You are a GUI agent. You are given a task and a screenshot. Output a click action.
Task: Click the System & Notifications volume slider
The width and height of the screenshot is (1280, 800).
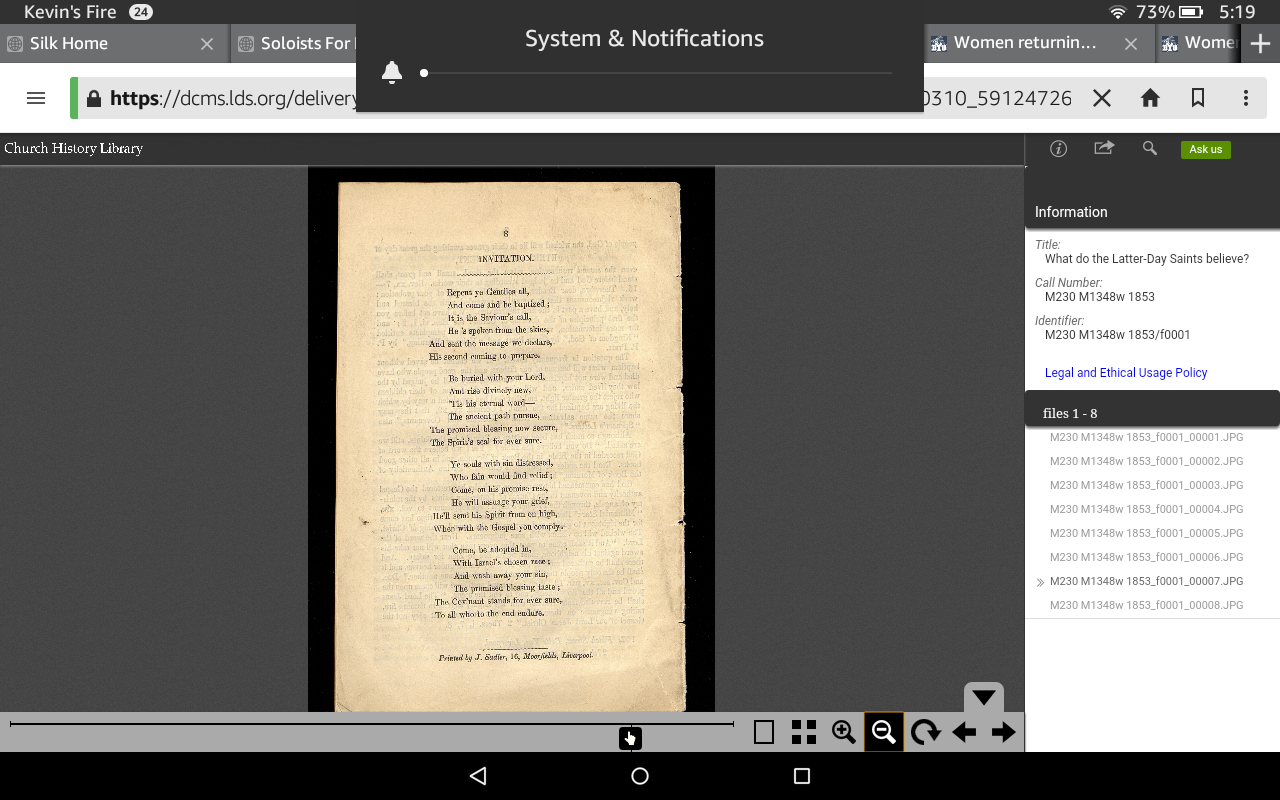click(656, 73)
